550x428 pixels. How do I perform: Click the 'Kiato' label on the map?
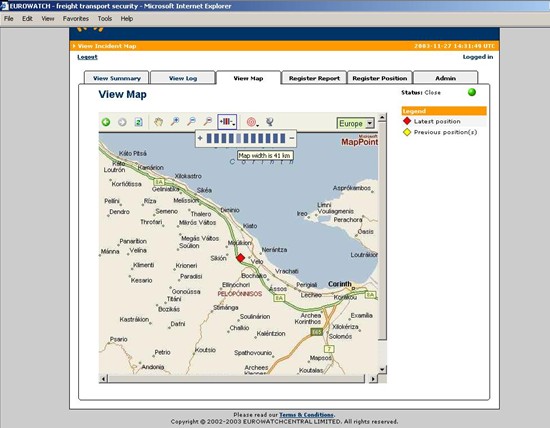[x=250, y=226]
